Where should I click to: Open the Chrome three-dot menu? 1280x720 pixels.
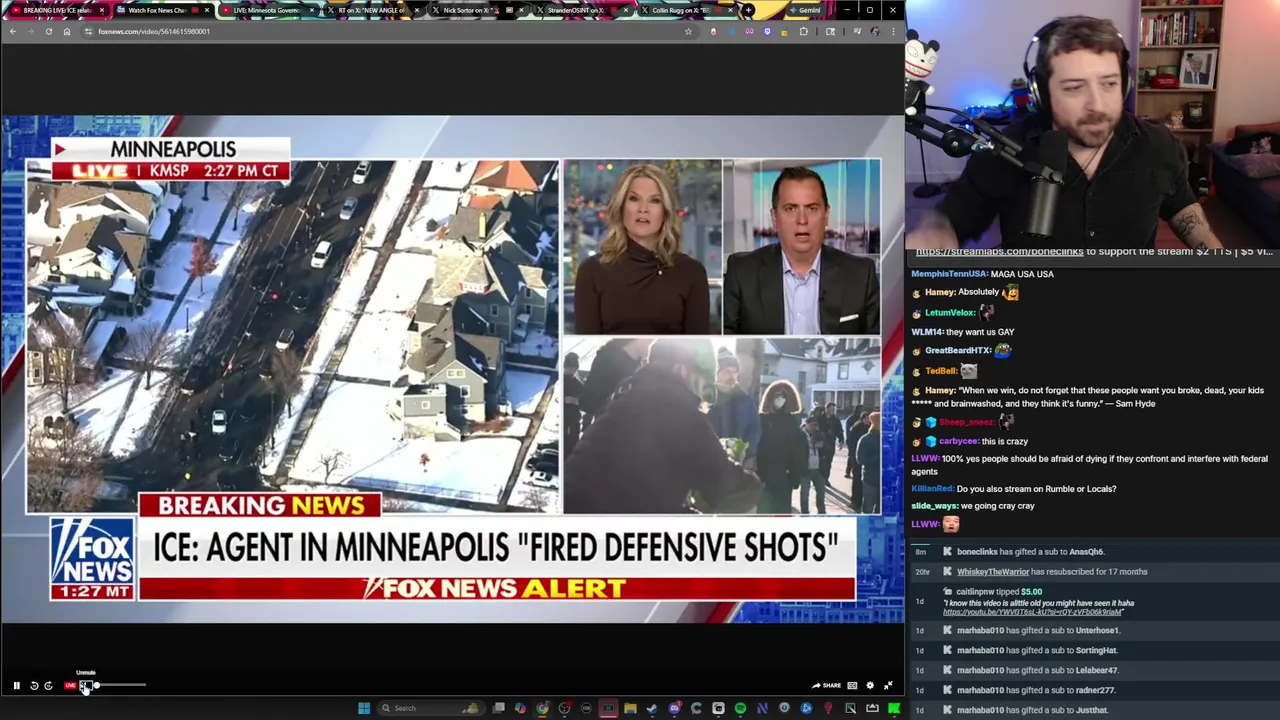(x=892, y=31)
